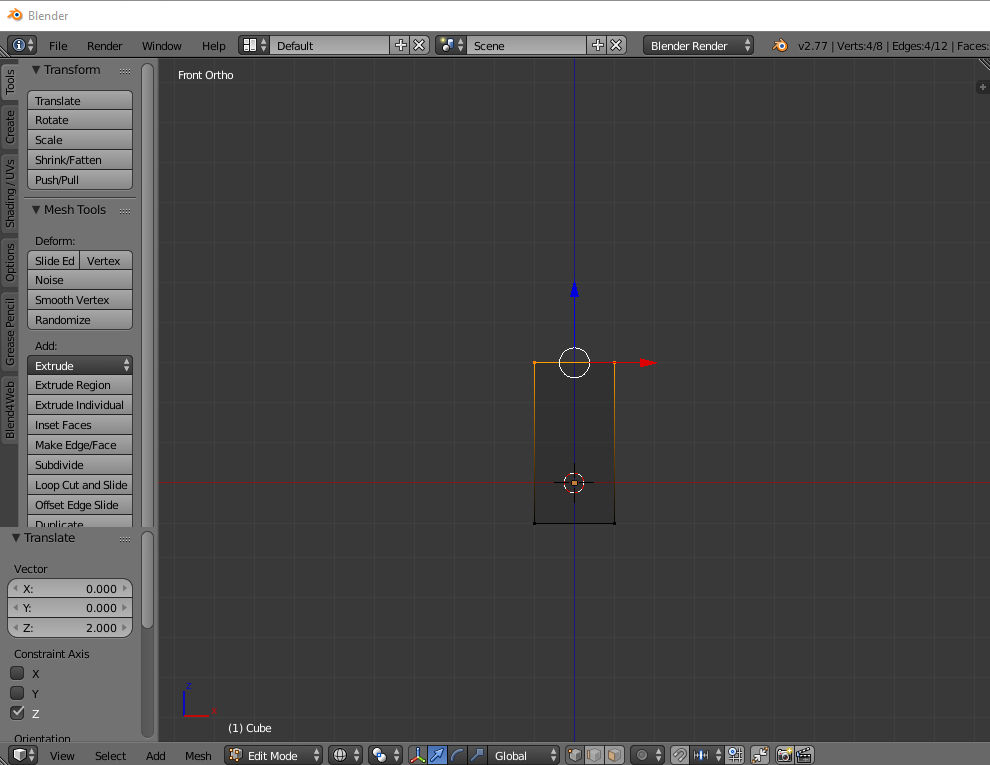Image resolution: width=990 pixels, height=765 pixels.
Task: Toggle the 3D manipulator widget
Action: 417,755
